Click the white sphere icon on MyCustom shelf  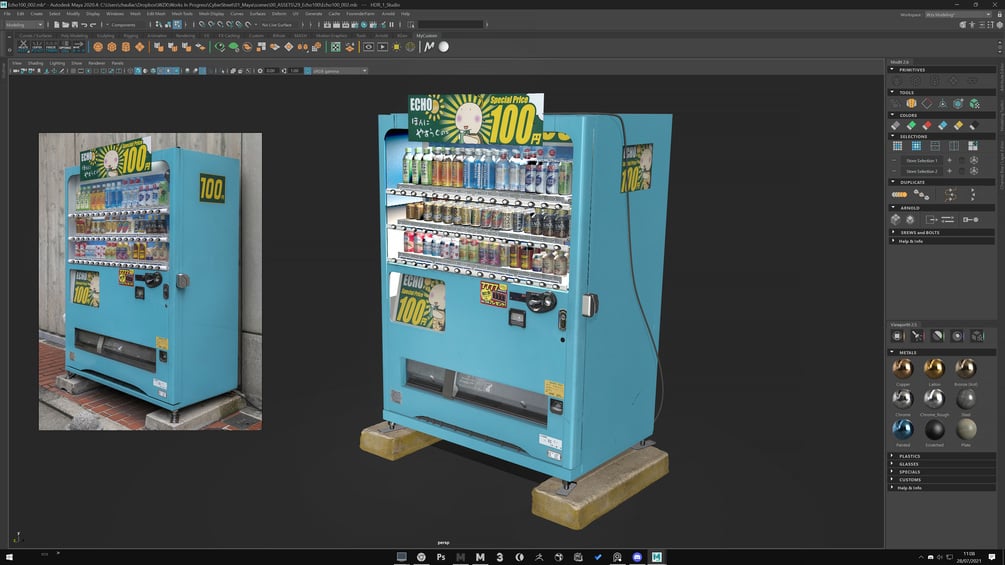(443, 47)
